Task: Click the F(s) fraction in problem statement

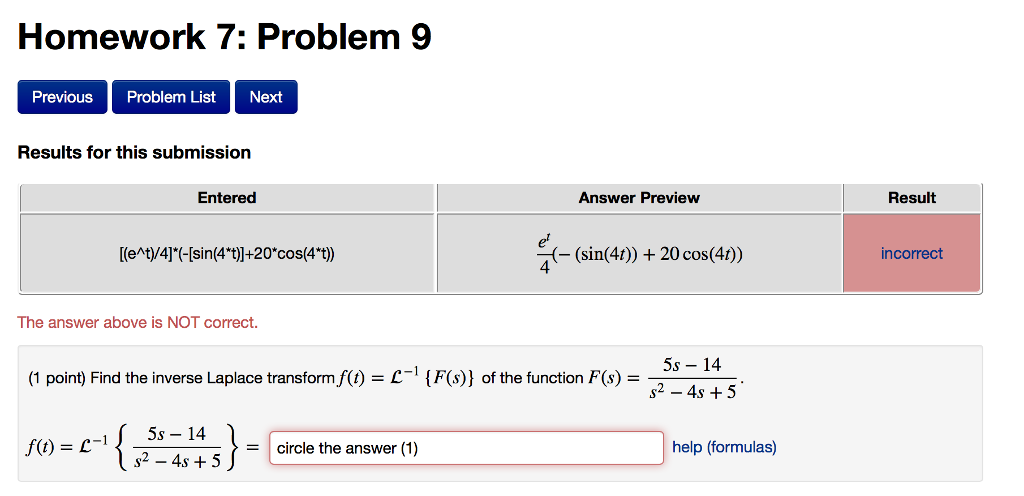Action: tap(691, 378)
